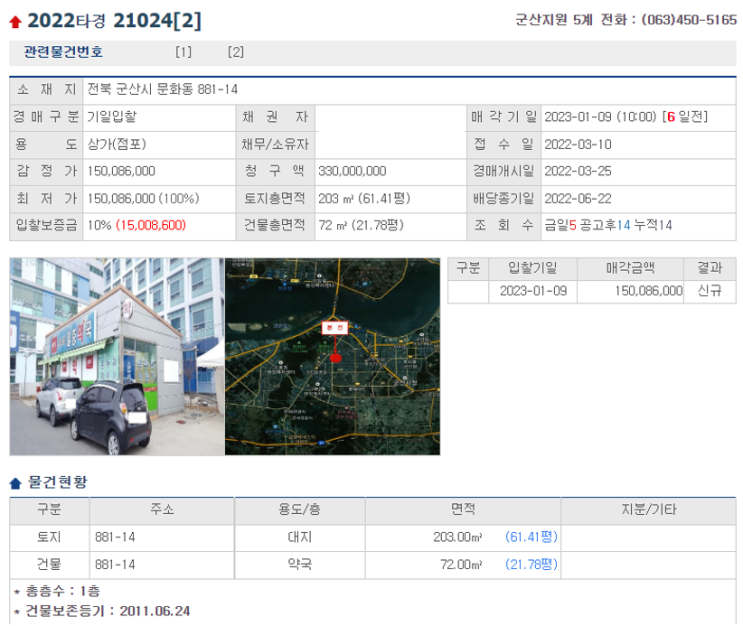The image size is (743, 626).
Task: Click the 본건 label on satellite map
Action: (335, 327)
